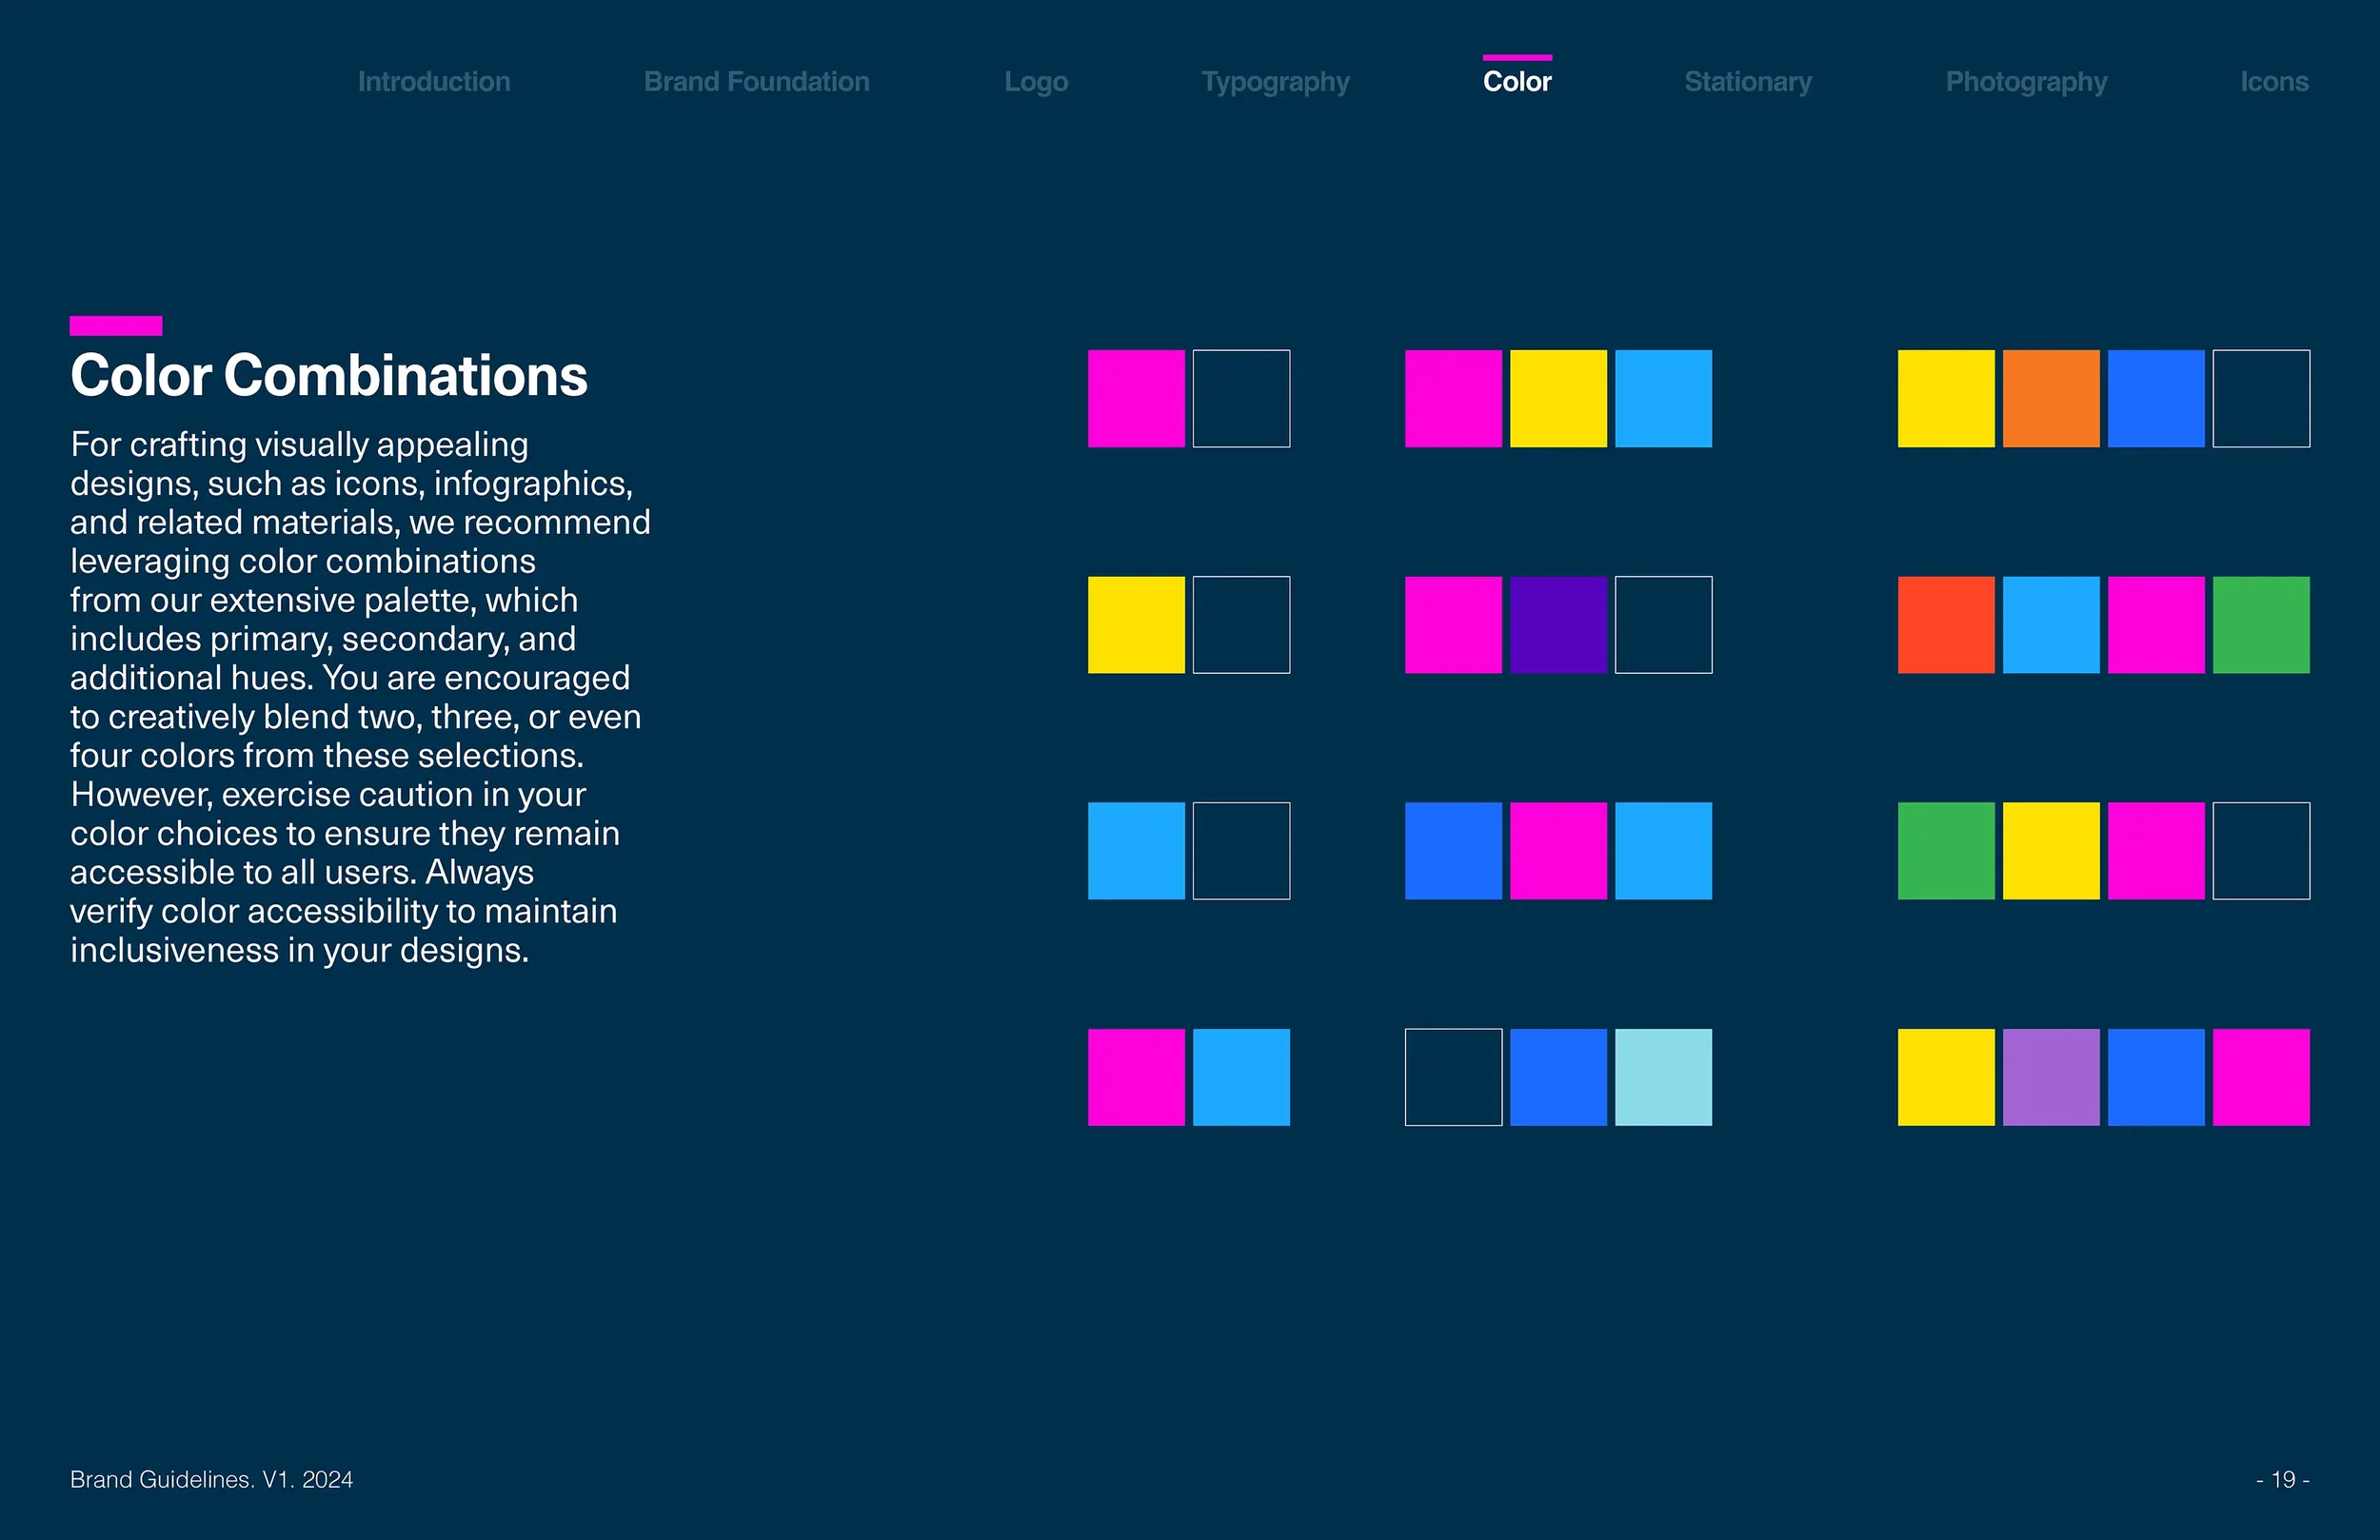Screen dimensions: 2380x1540
Task: Switch to the Logo tab
Action: click(x=1036, y=82)
